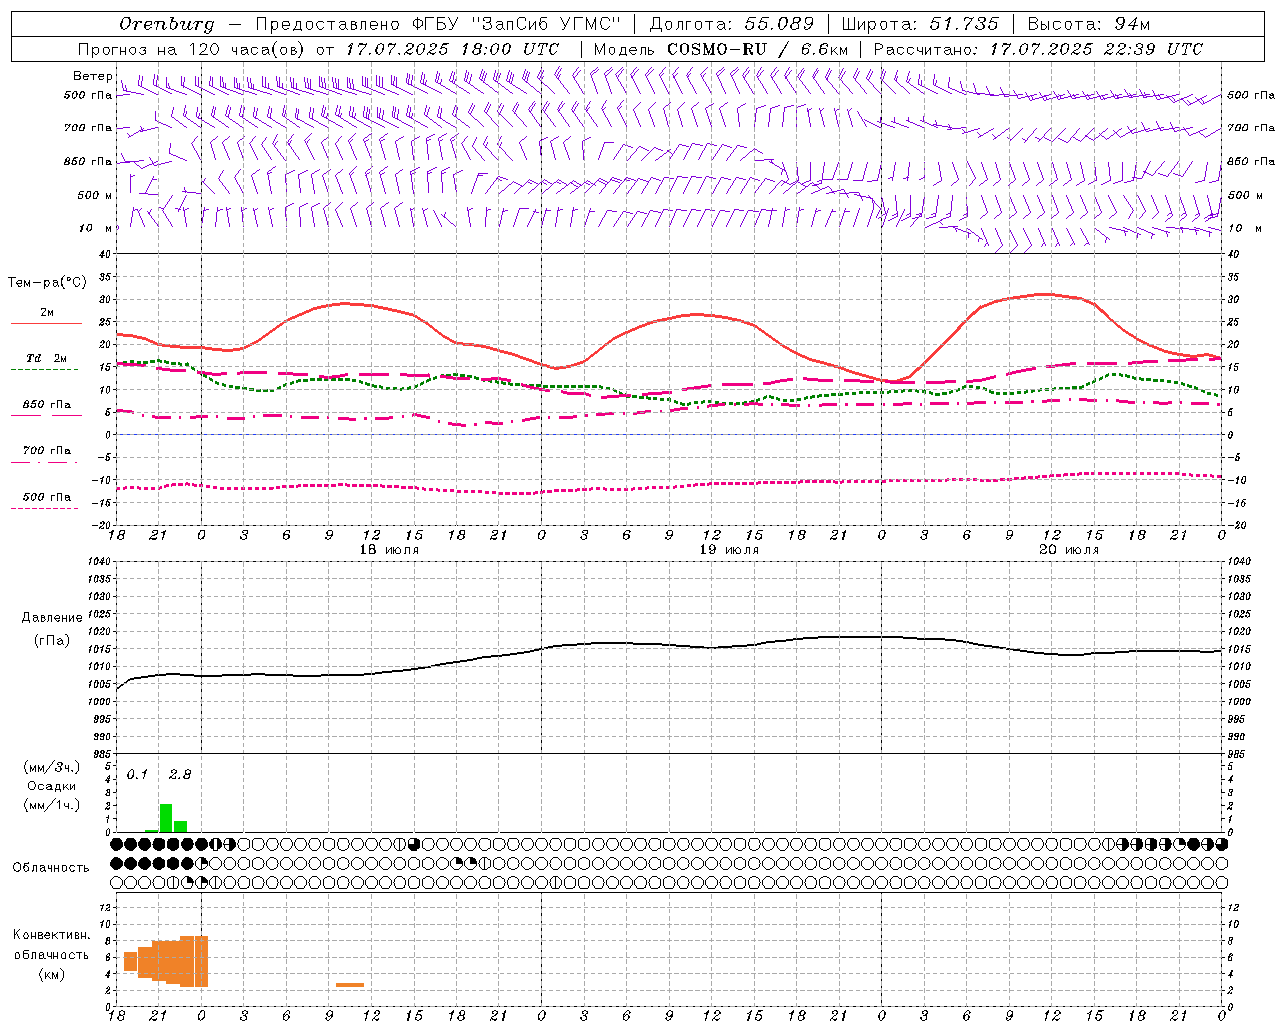Click the 2.8 precipitation total value
The image size is (1280, 1024).
(180, 775)
